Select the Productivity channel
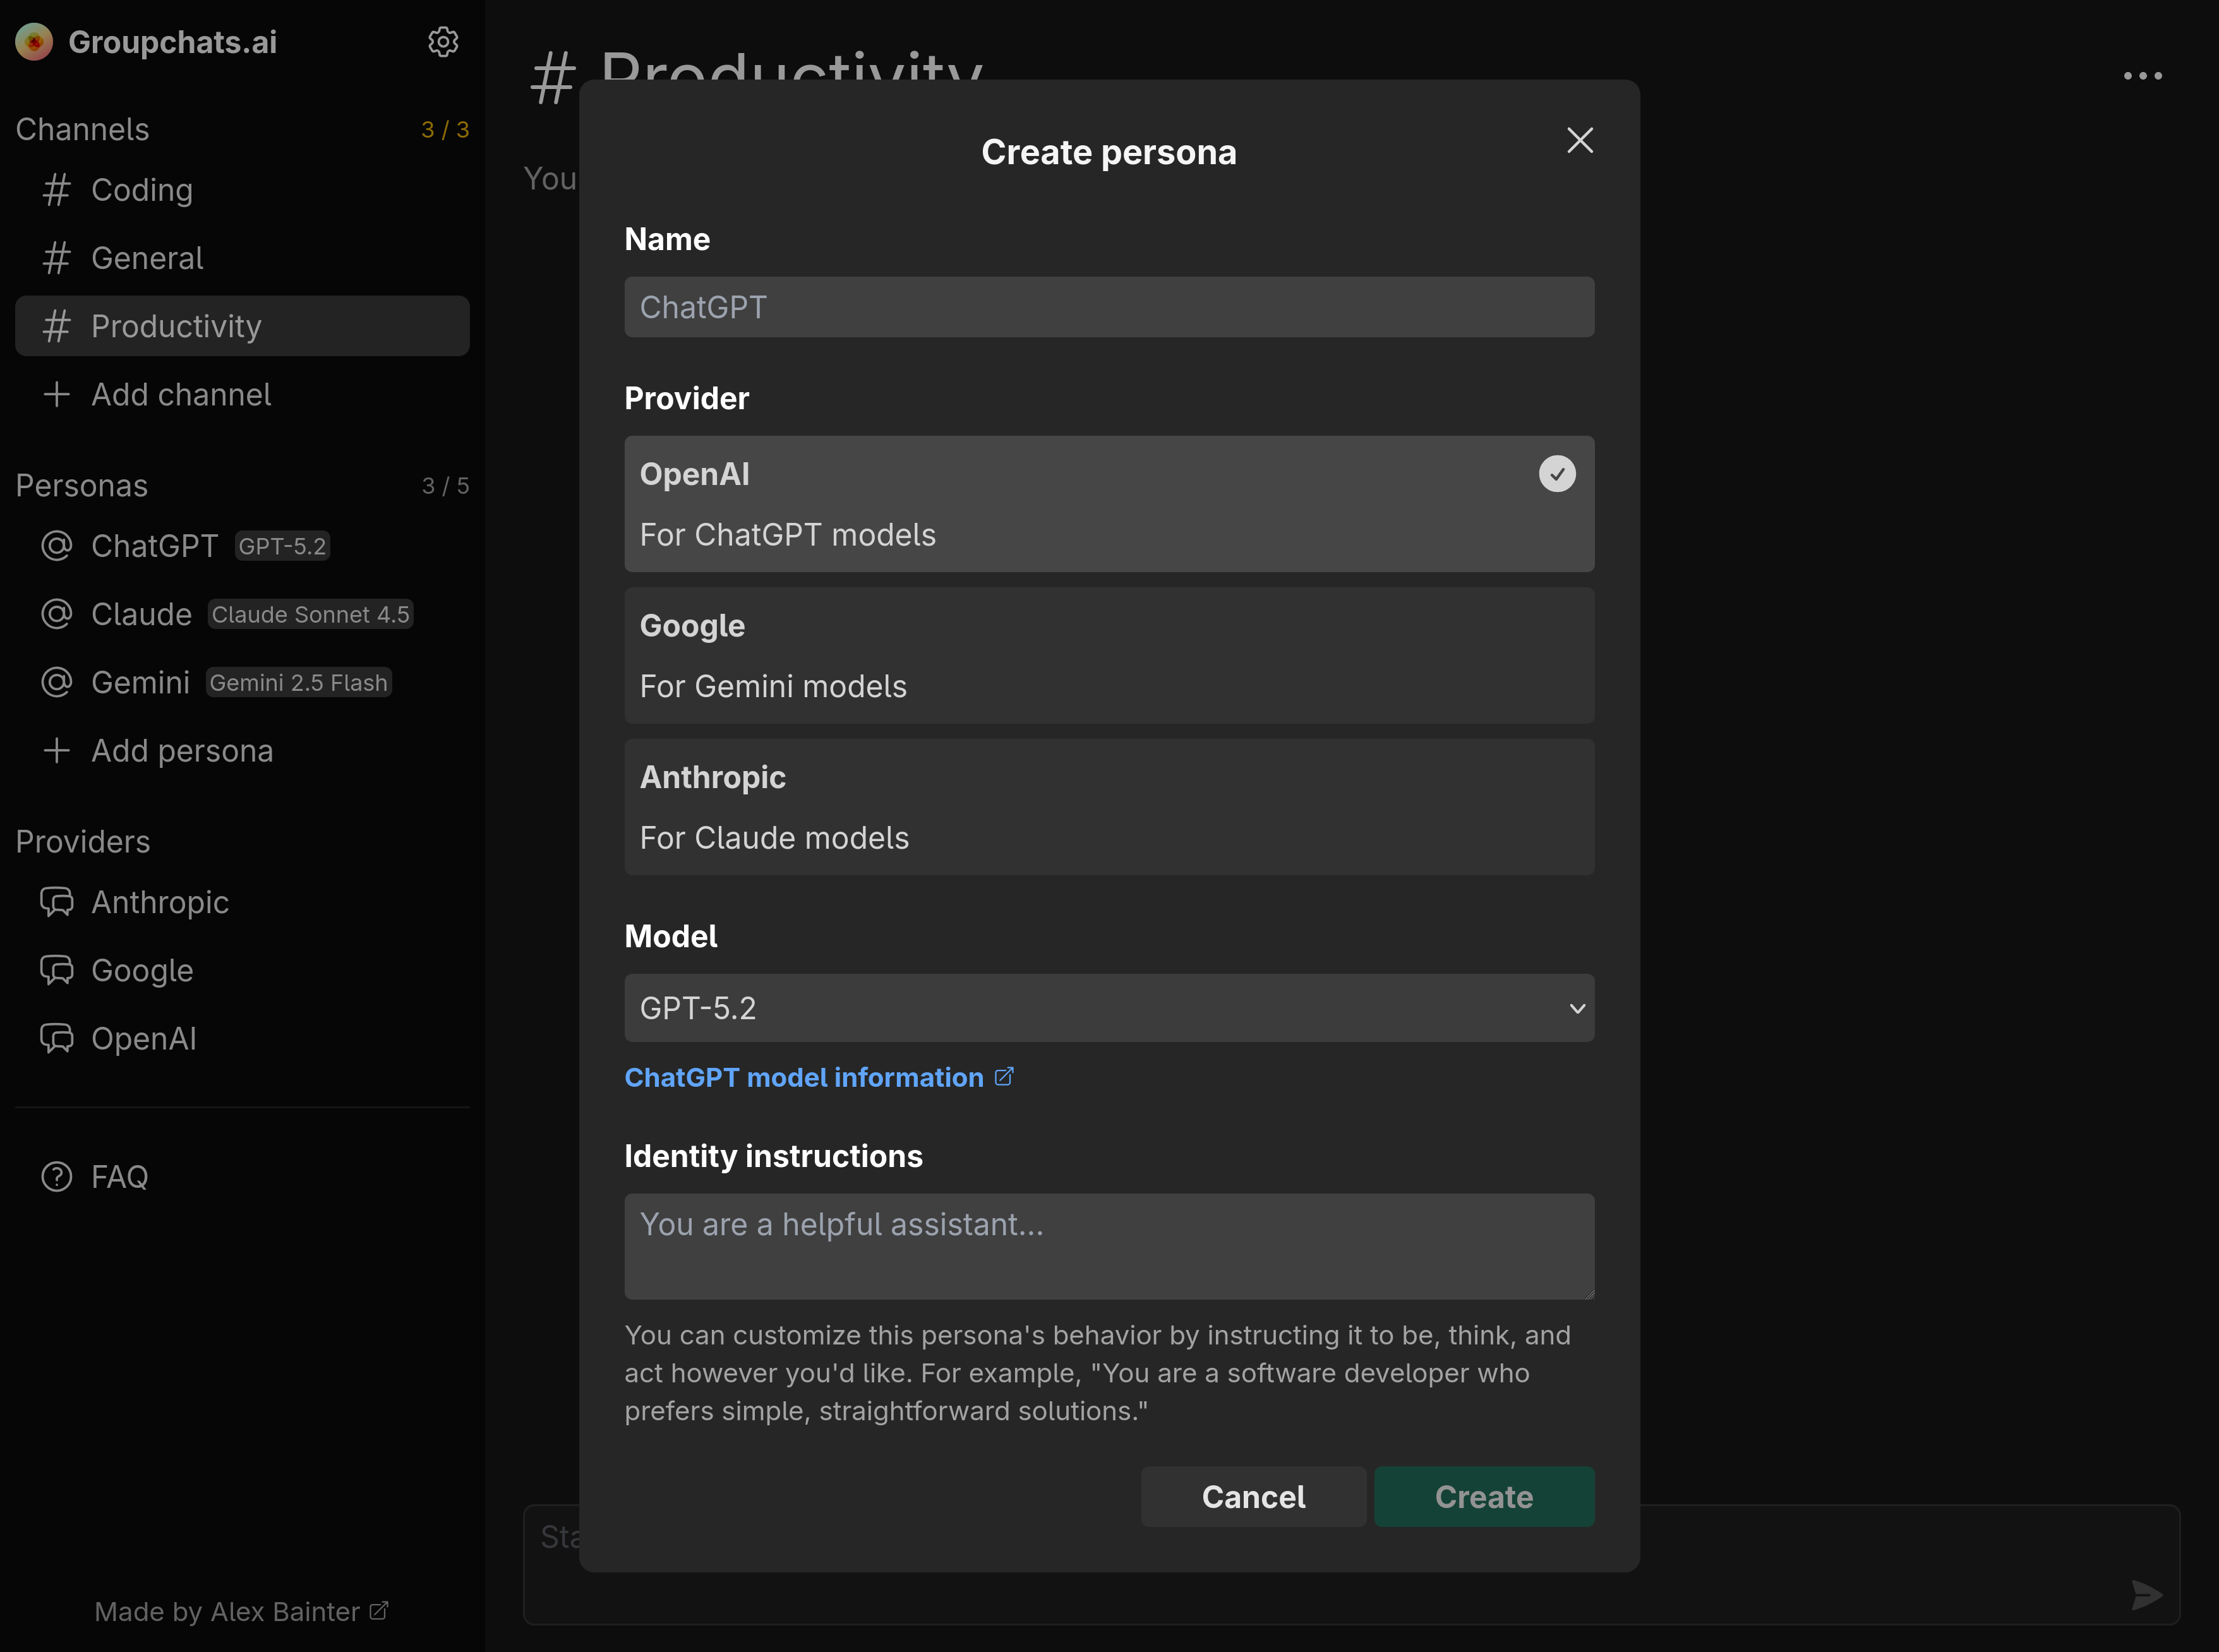Image resolution: width=2219 pixels, height=1652 pixels. tap(242, 326)
